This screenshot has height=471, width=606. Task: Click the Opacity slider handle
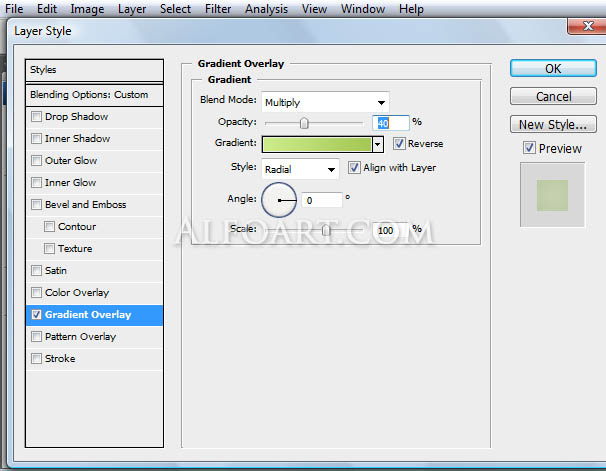coord(304,123)
